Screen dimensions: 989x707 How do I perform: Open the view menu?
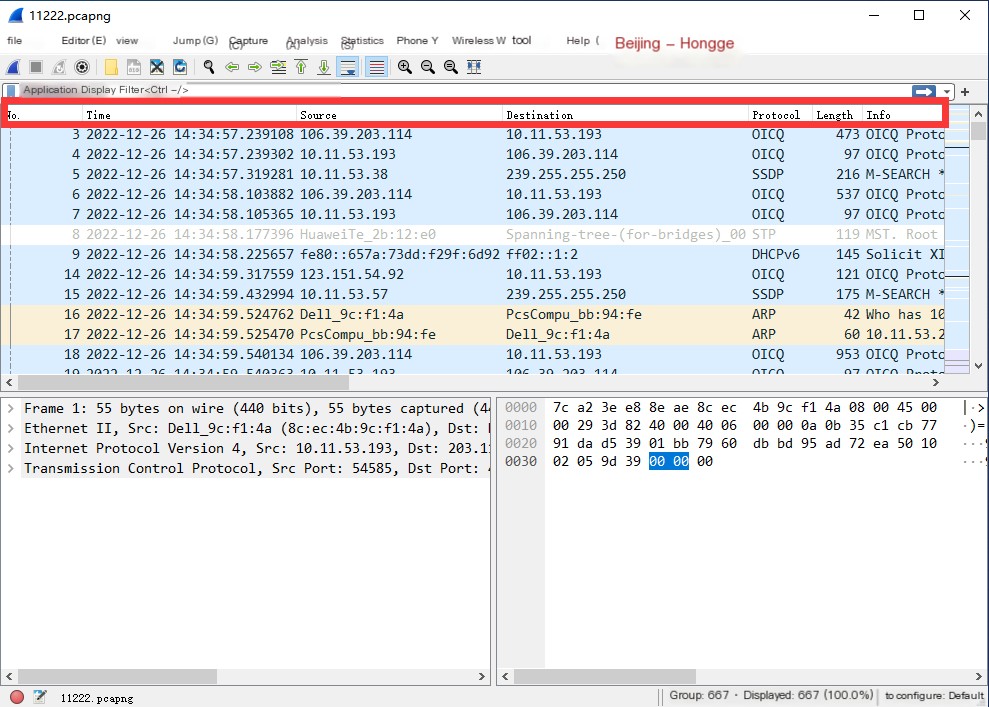pyautogui.click(x=127, y=40)
